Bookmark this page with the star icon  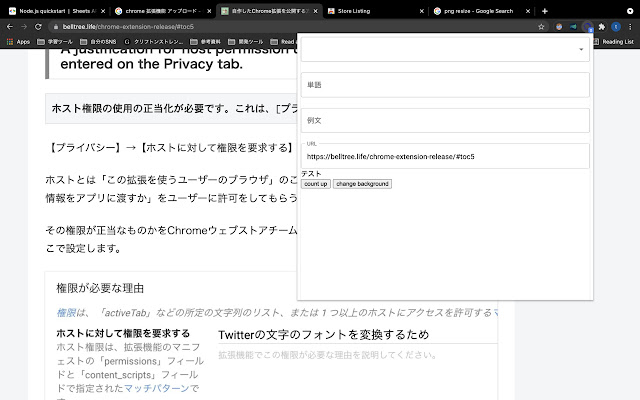[541, 27]
